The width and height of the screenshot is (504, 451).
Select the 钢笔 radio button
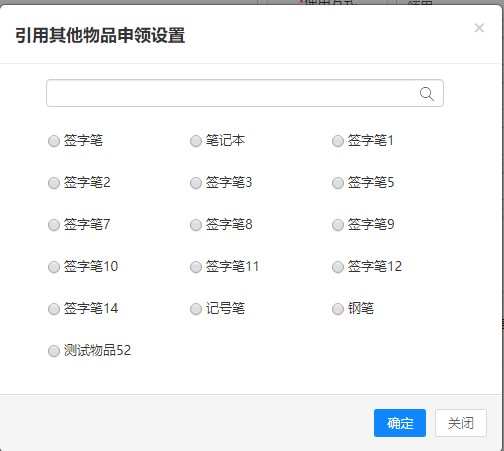click(338, 309)
